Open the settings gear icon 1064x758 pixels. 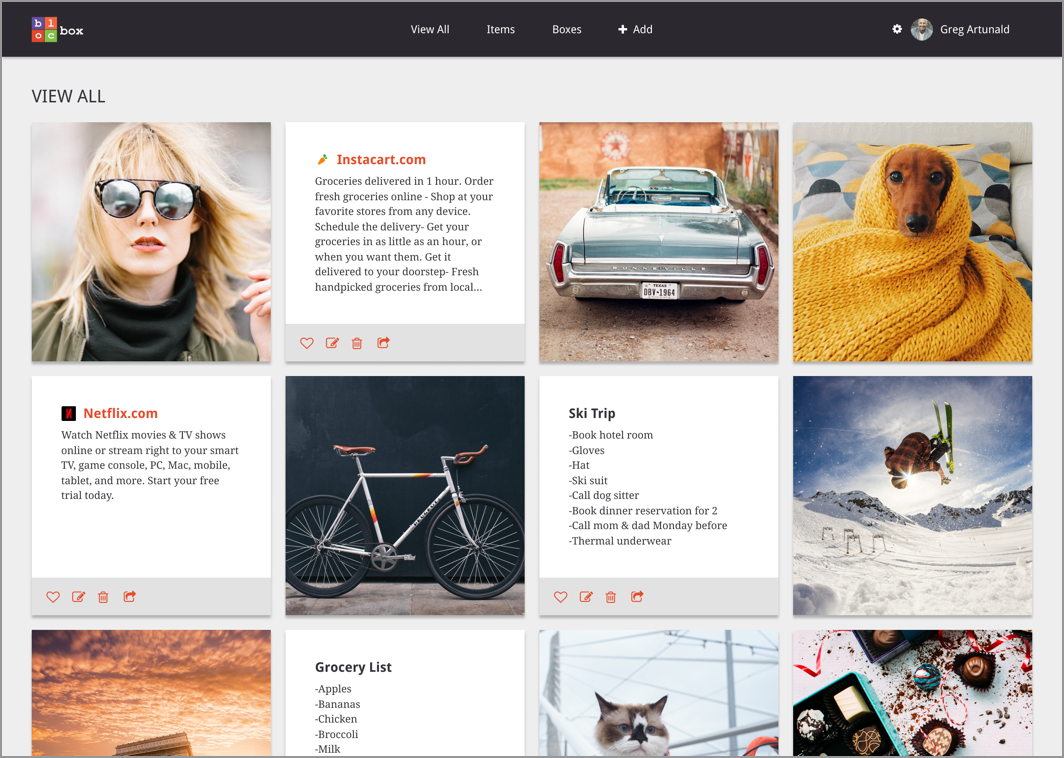coord(897,29)
